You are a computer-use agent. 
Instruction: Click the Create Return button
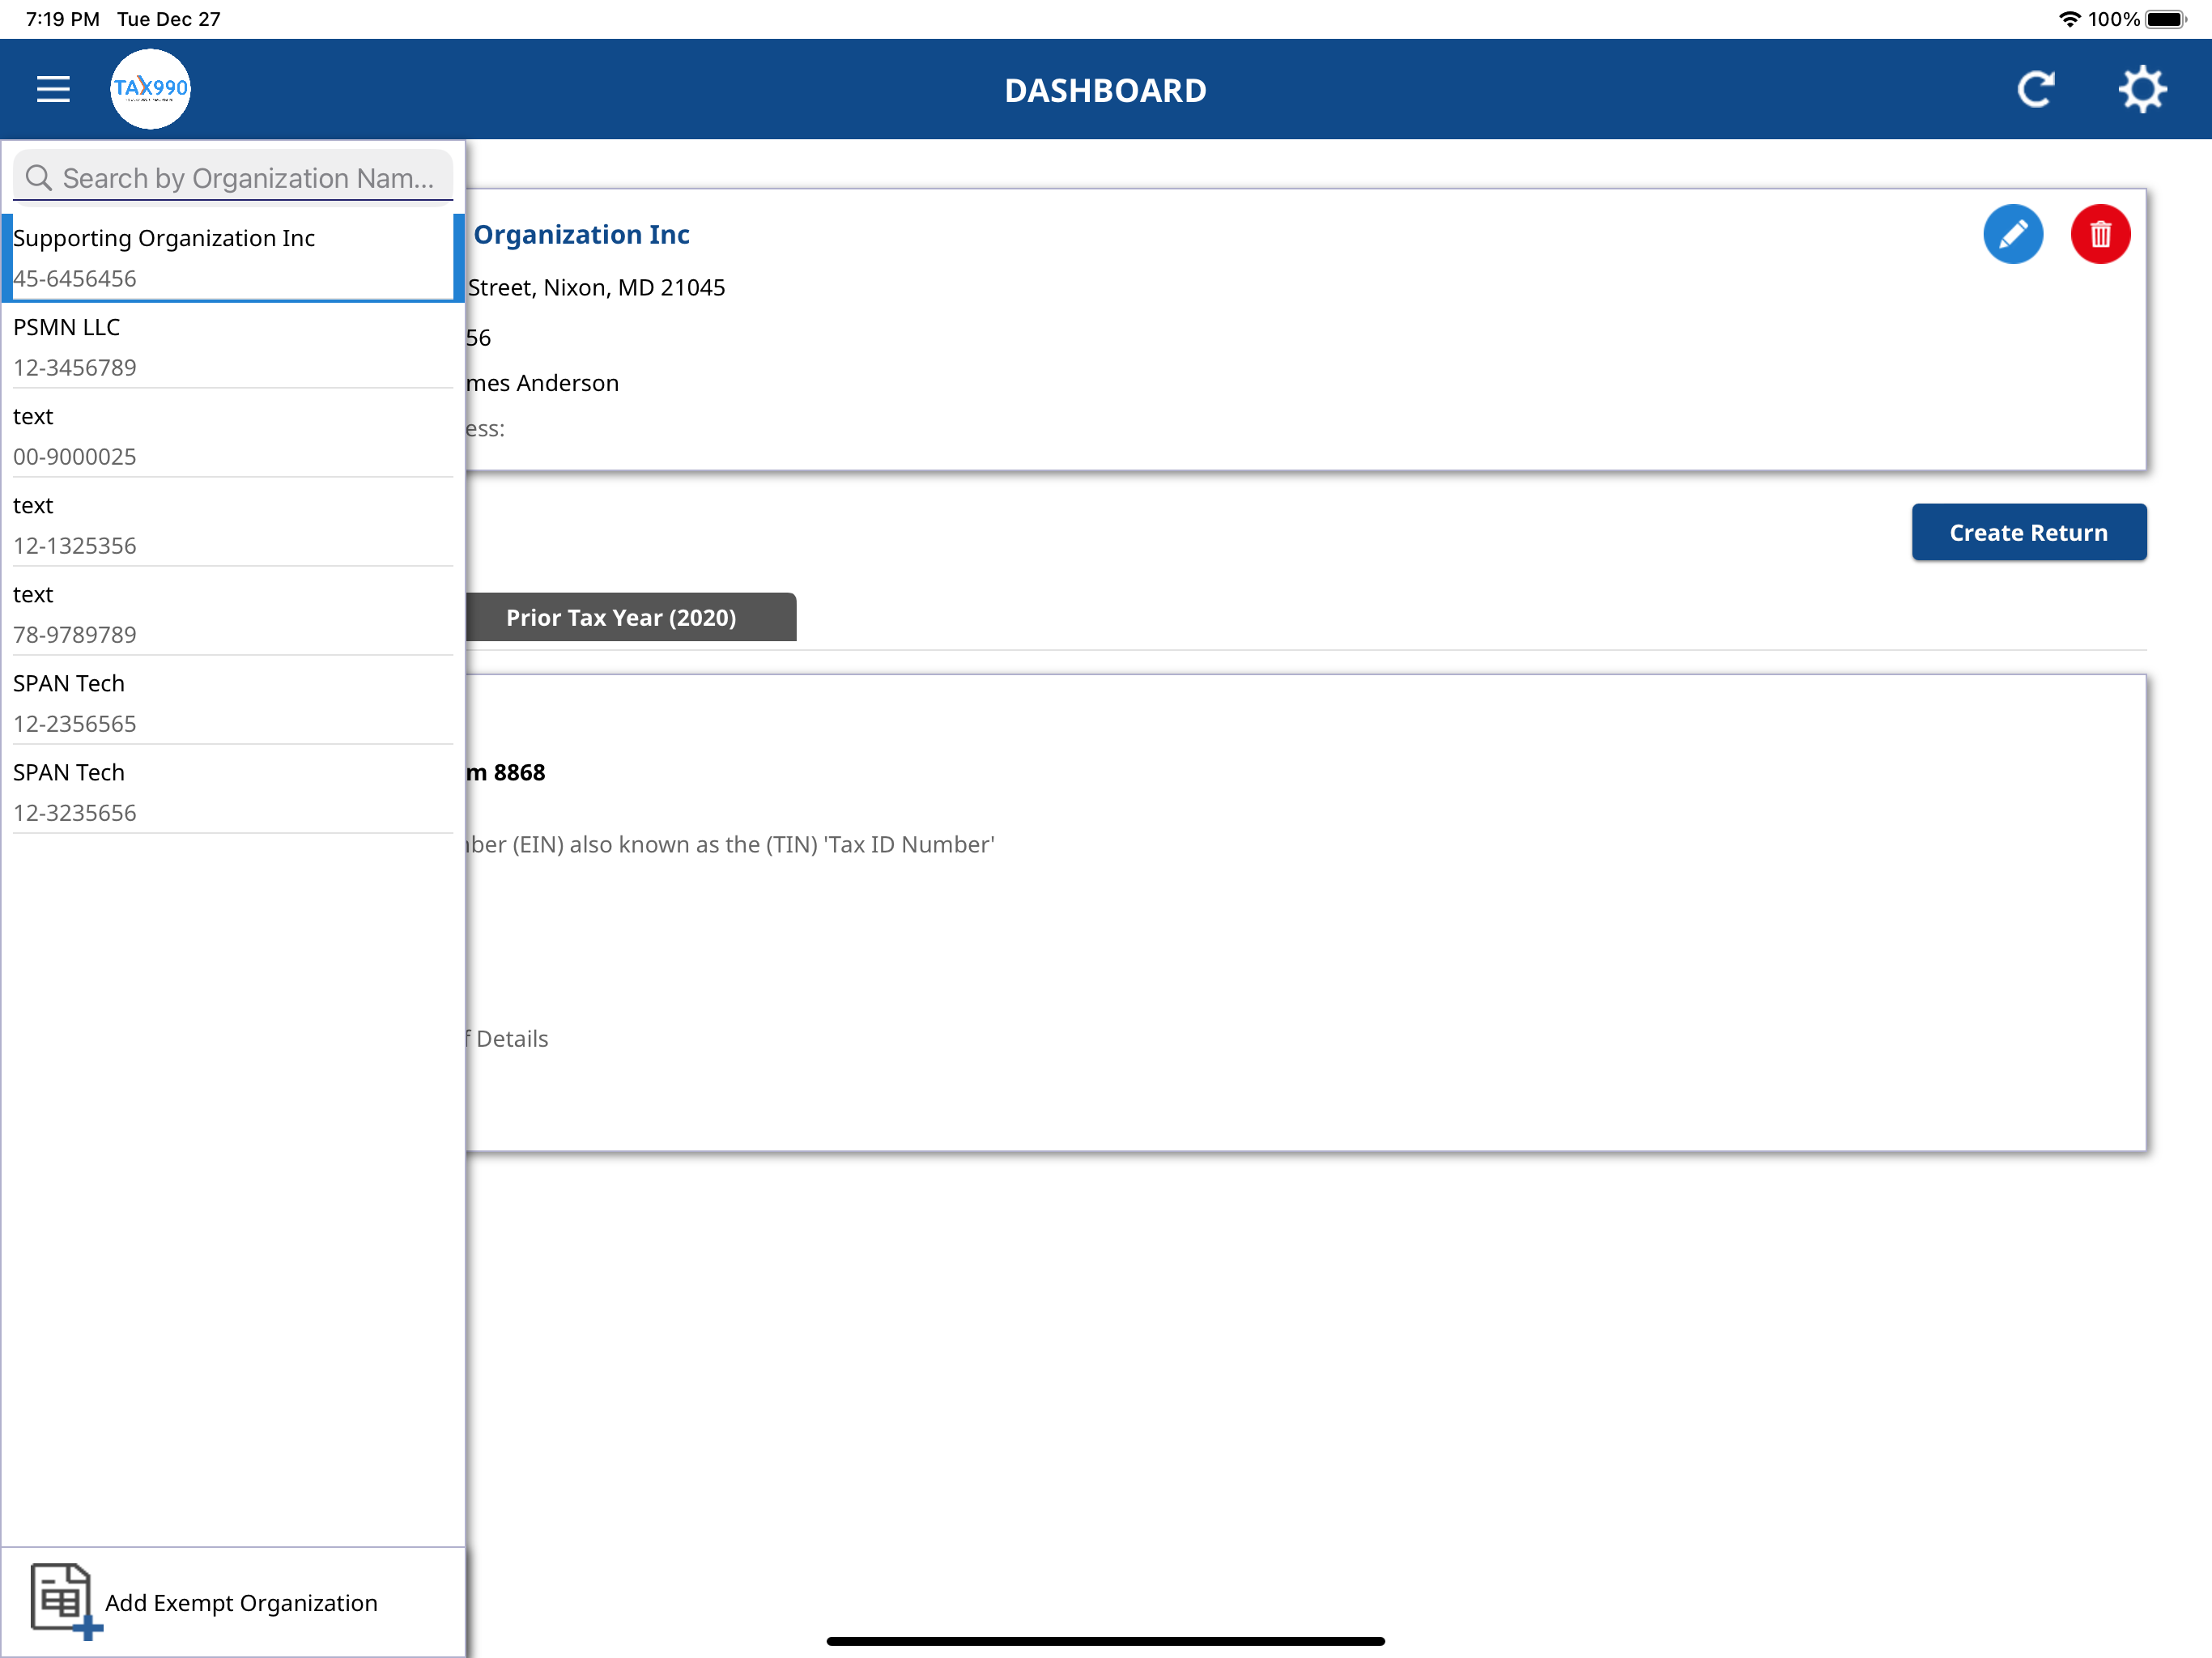[2028, 532]
